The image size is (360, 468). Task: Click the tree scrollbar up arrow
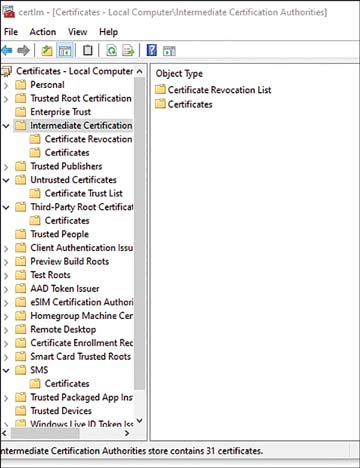point(140,71)
